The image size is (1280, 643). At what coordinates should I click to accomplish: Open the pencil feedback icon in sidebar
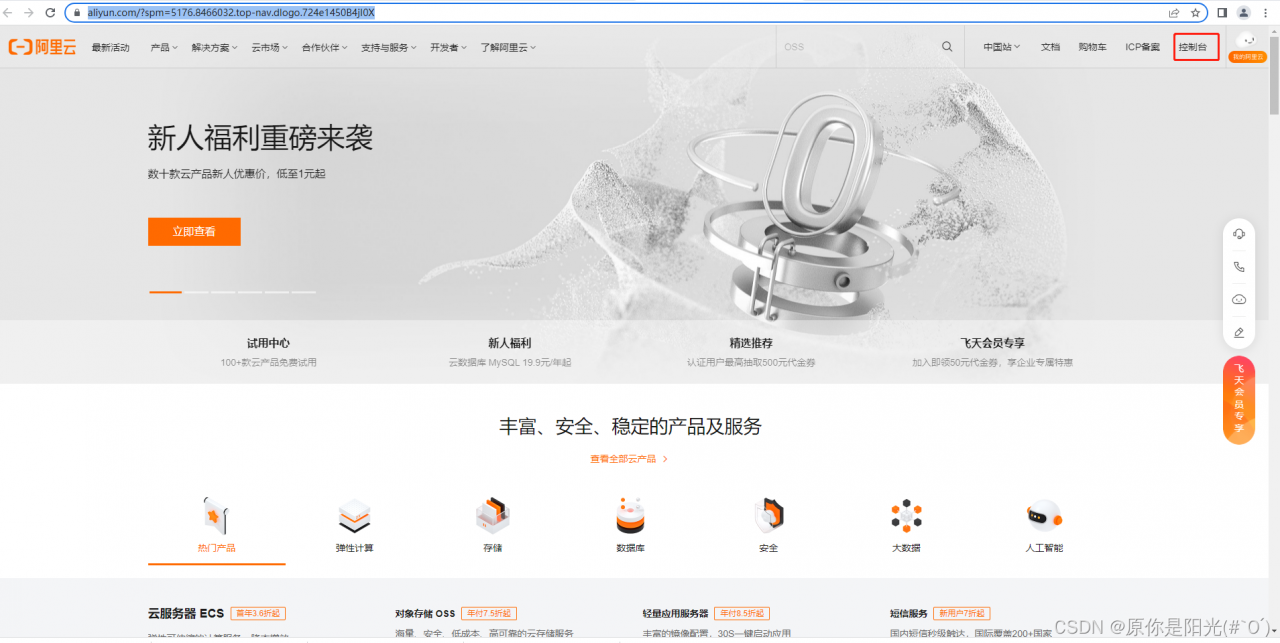1239,332
